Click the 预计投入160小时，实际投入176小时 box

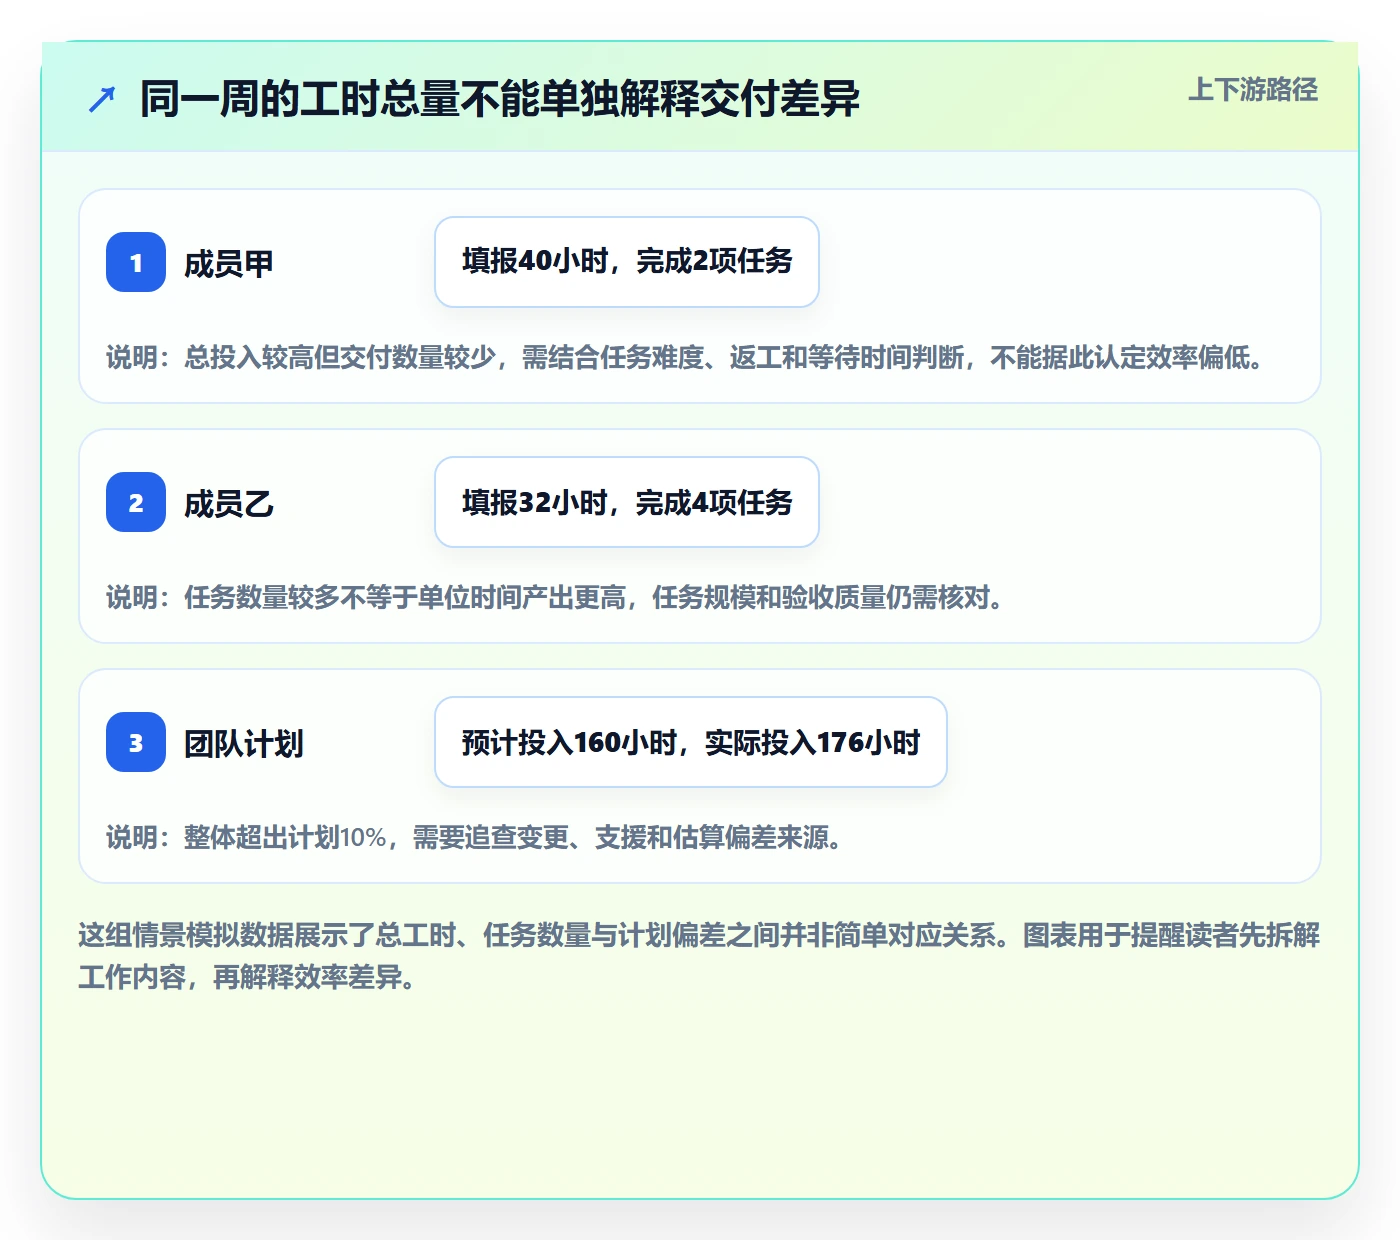(x=691, y=742)
